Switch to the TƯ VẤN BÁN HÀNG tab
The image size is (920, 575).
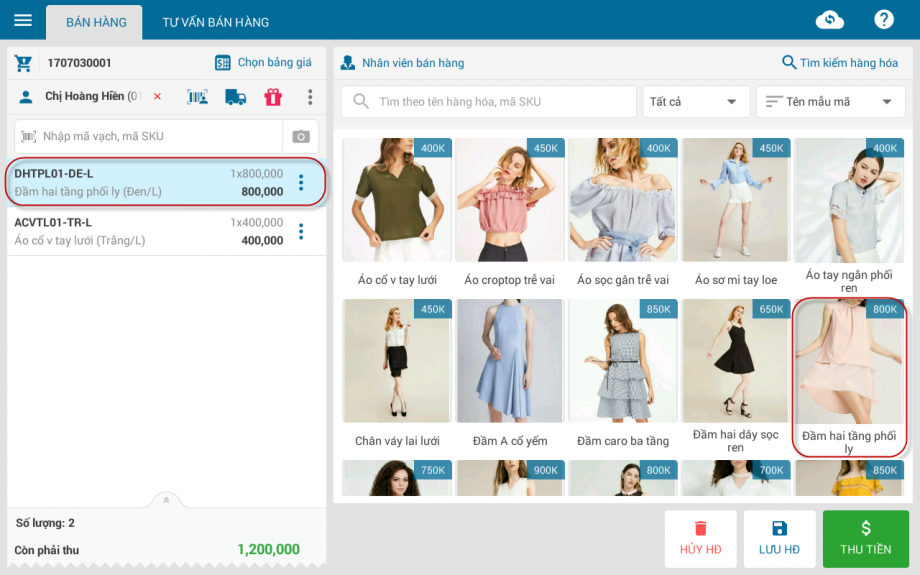[x=215, y=22]
